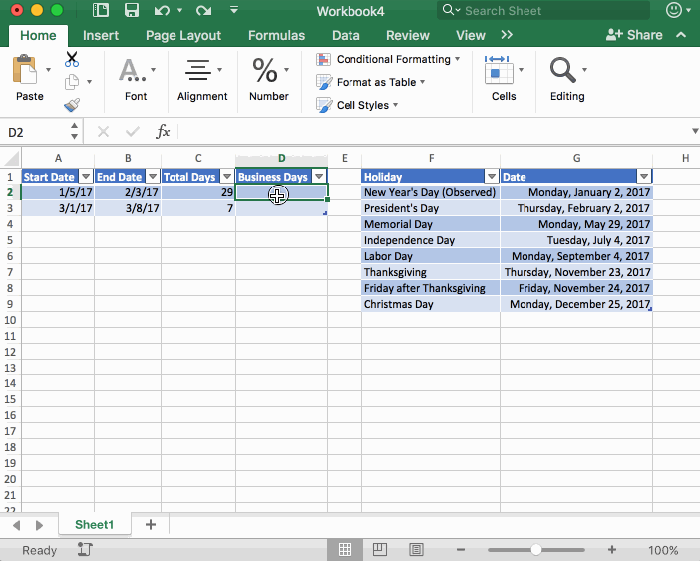Collapse the ribbon with chevron
Viewport: 700px width, 561px height.
click(x=681, y=35)
